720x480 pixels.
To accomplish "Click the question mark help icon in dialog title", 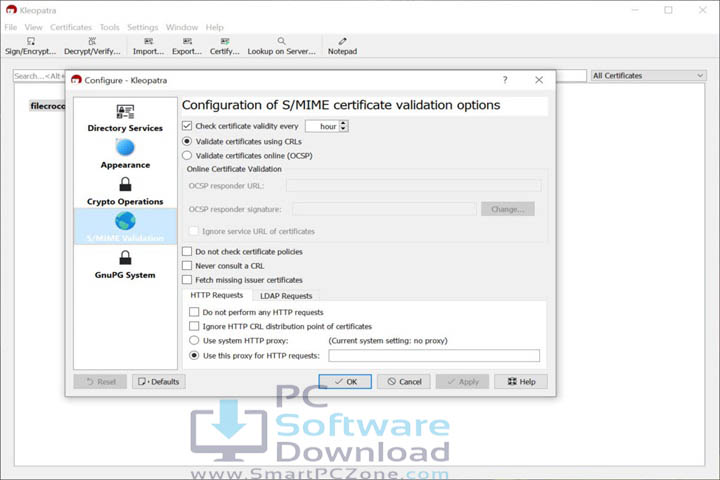I will click(505, 80).
